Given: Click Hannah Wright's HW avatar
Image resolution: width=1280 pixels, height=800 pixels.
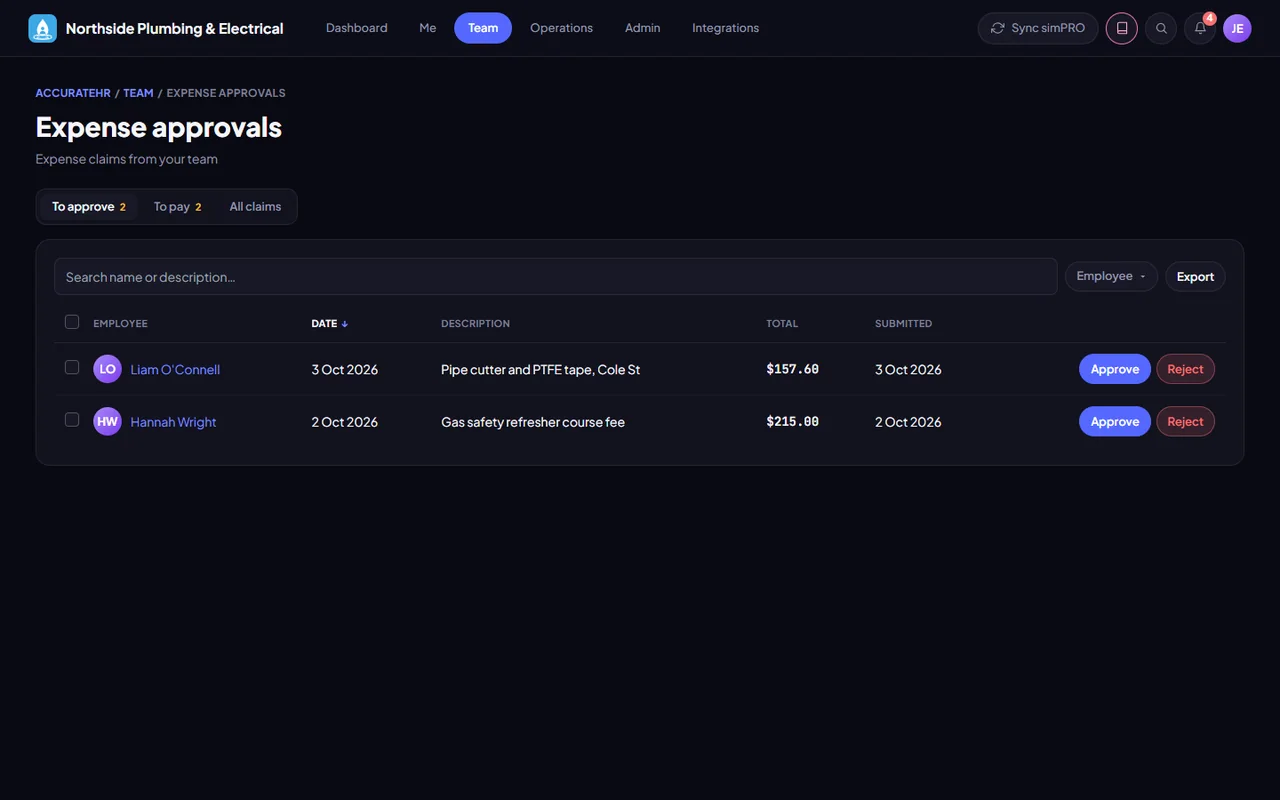Looking at the screenshot, I should pyautogui.click(x=107, y=421).
